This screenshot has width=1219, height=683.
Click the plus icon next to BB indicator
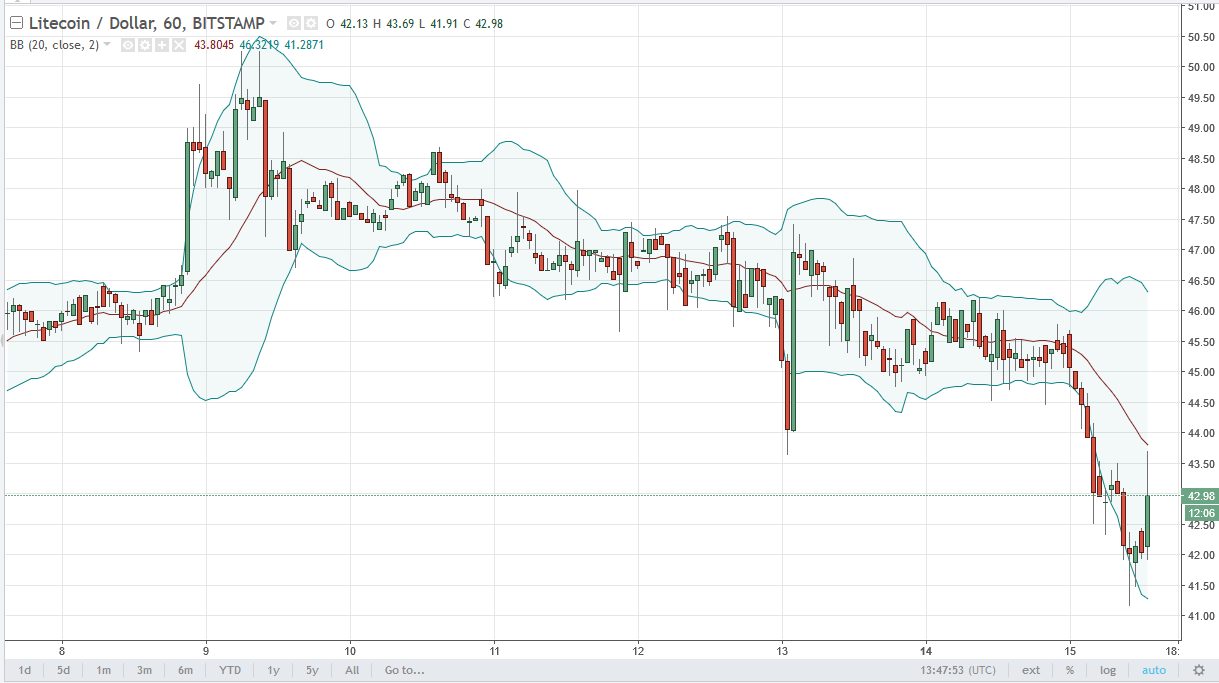click(x=161, y=45)
